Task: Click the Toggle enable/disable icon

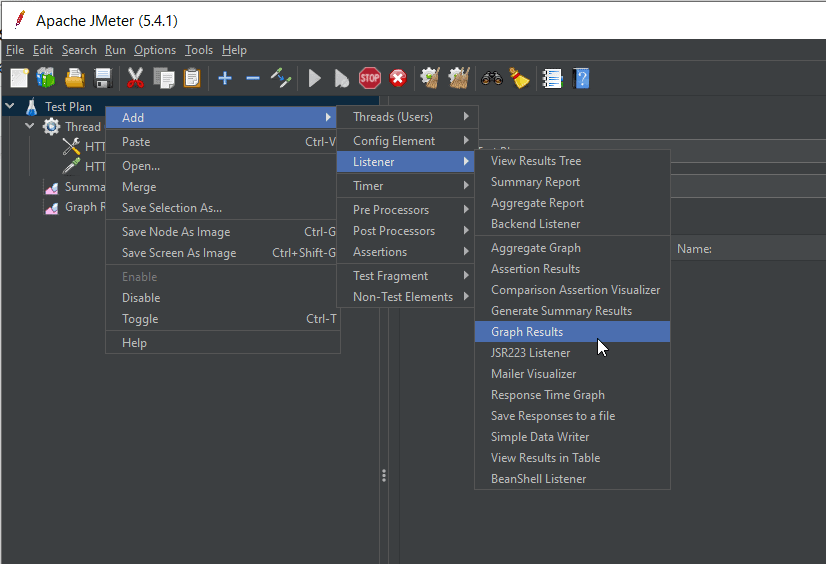Action: [x=281, y=78]
